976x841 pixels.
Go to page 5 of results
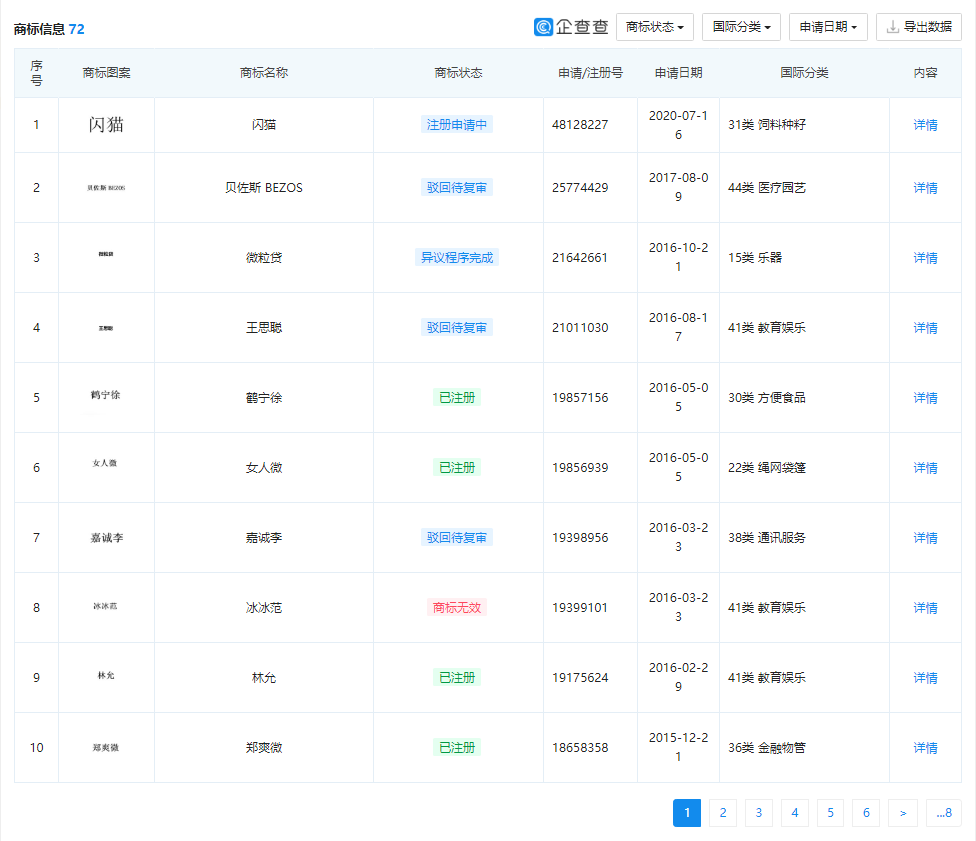[x=830, y=813]
